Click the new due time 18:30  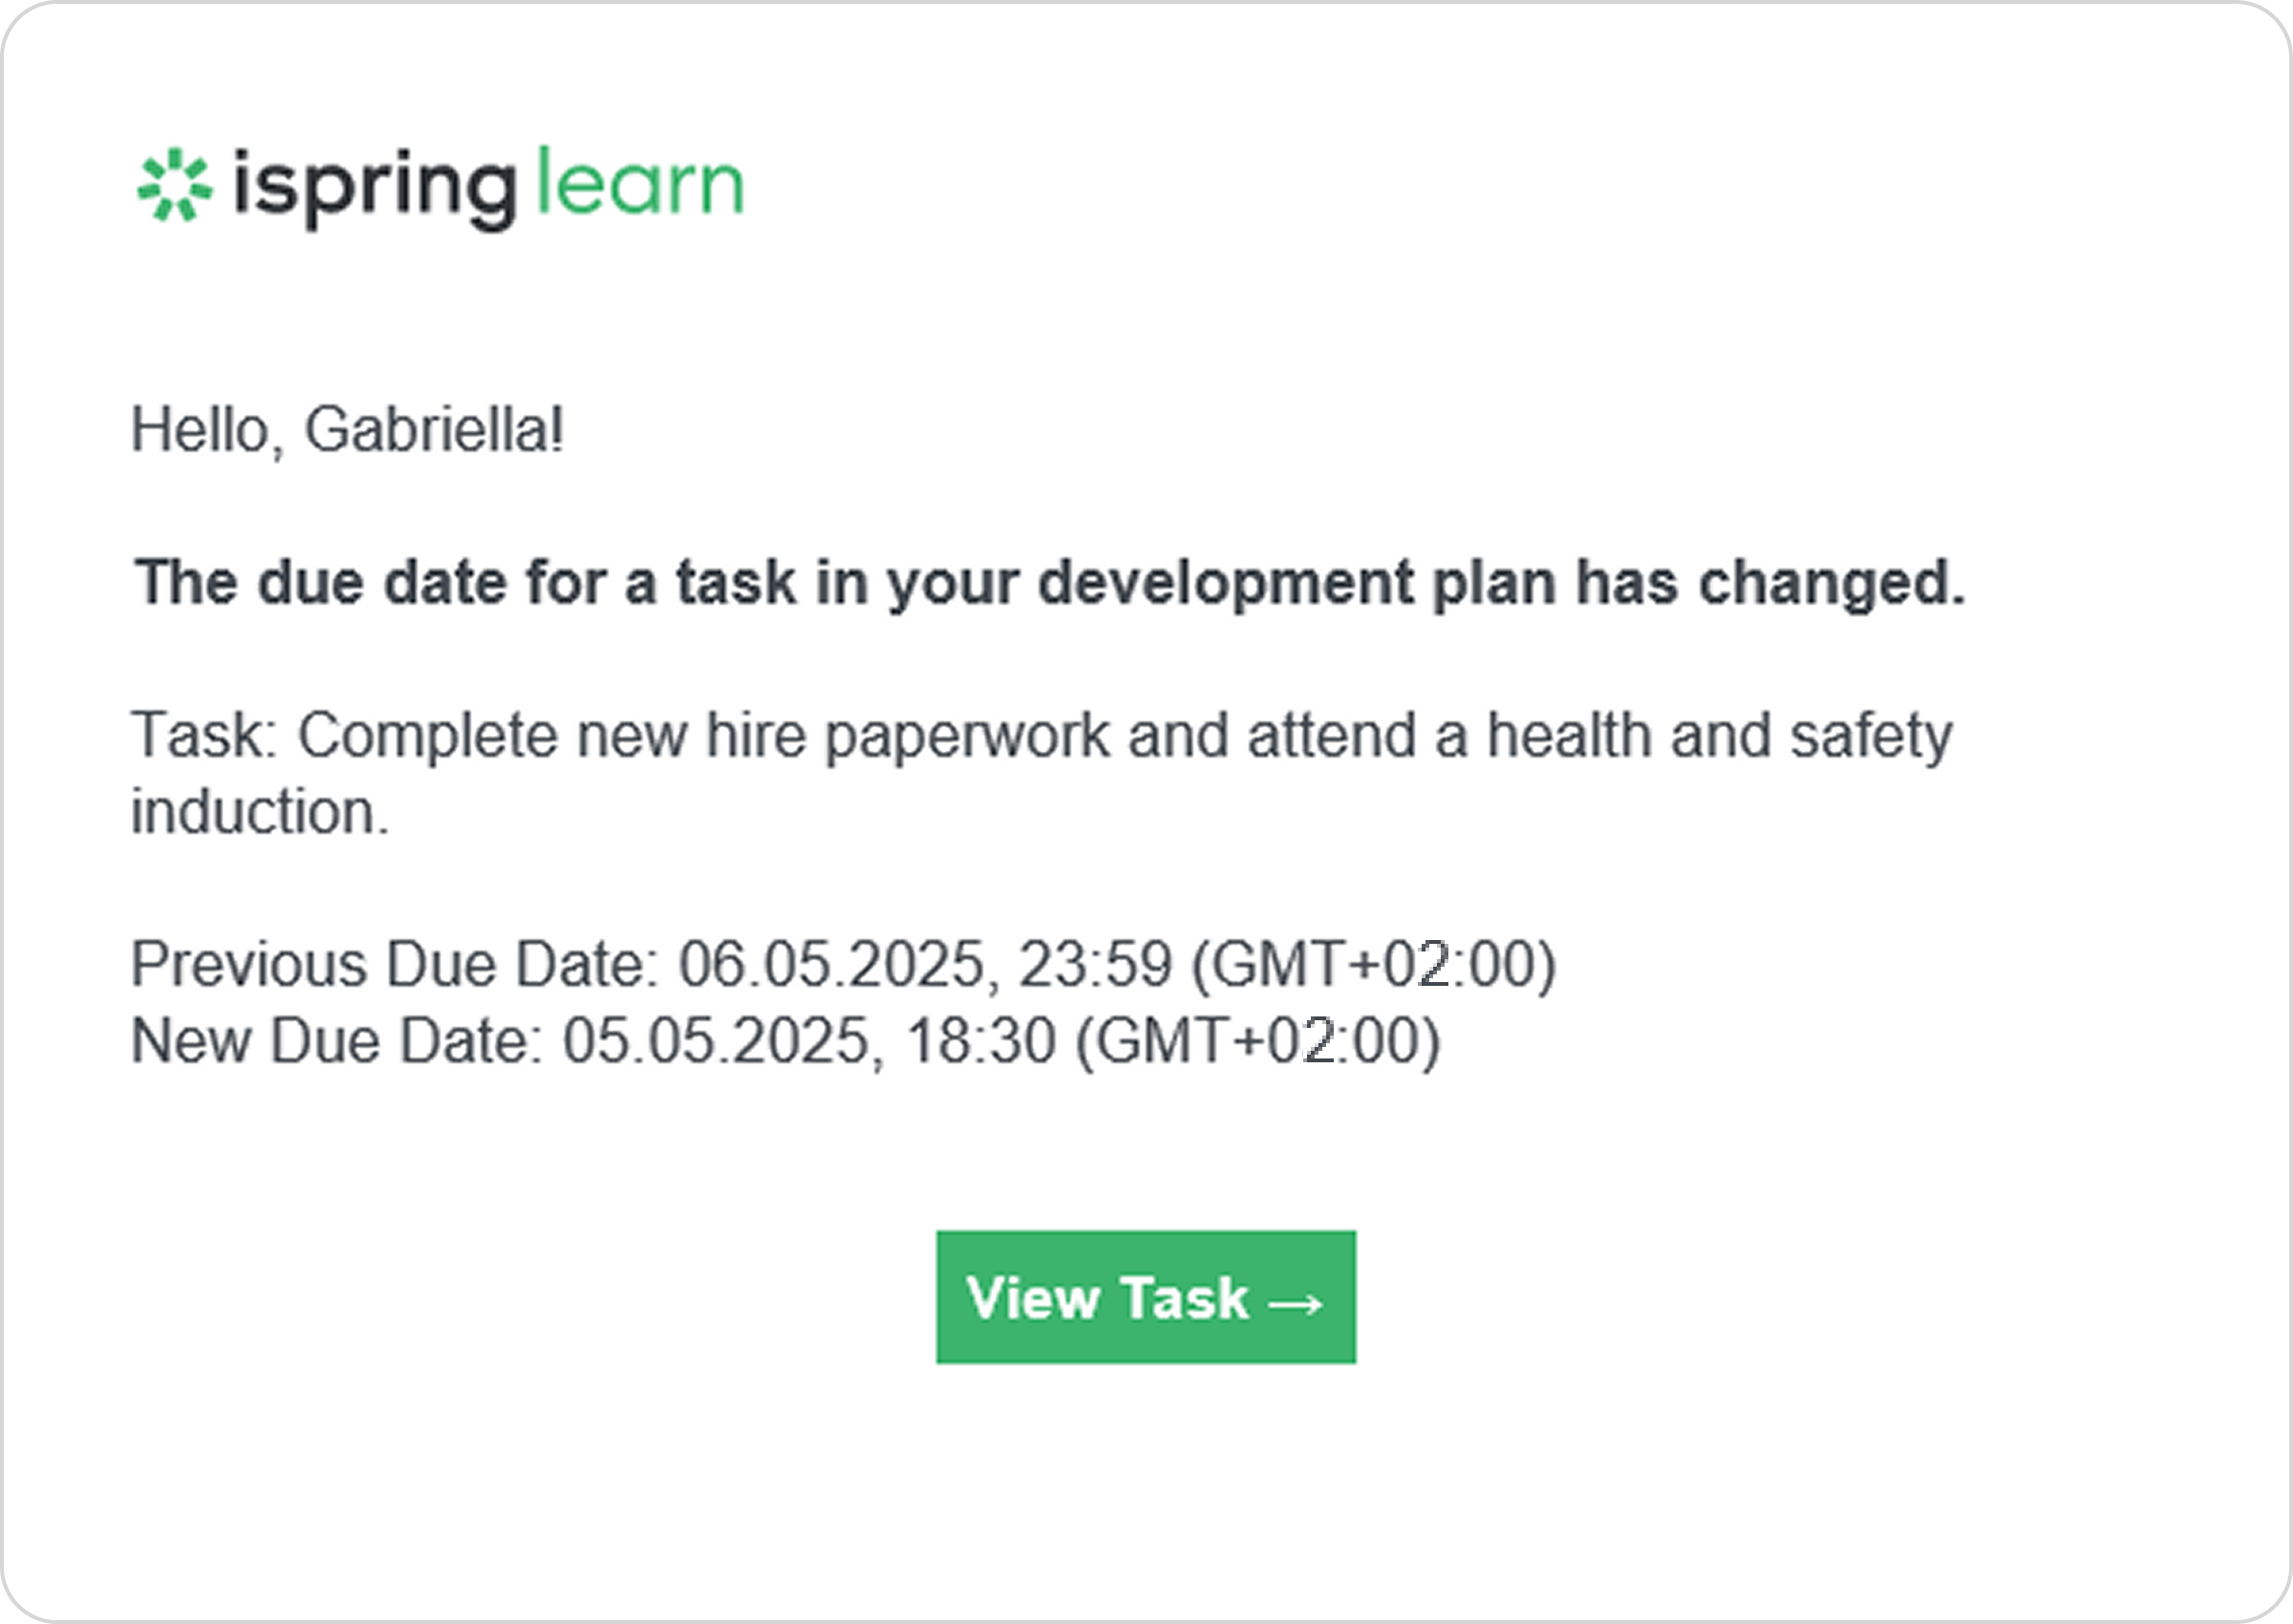click(x=980, y=1041)
